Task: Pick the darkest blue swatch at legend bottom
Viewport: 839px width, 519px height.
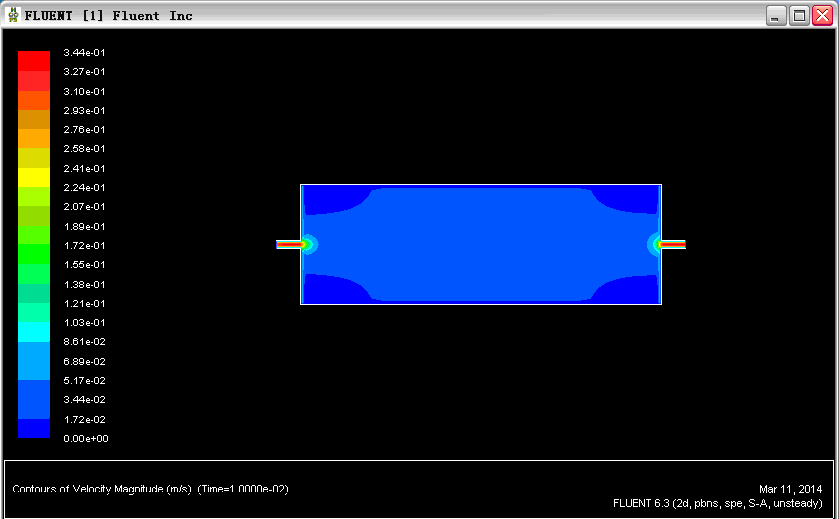Action: [x=33, y=428]
